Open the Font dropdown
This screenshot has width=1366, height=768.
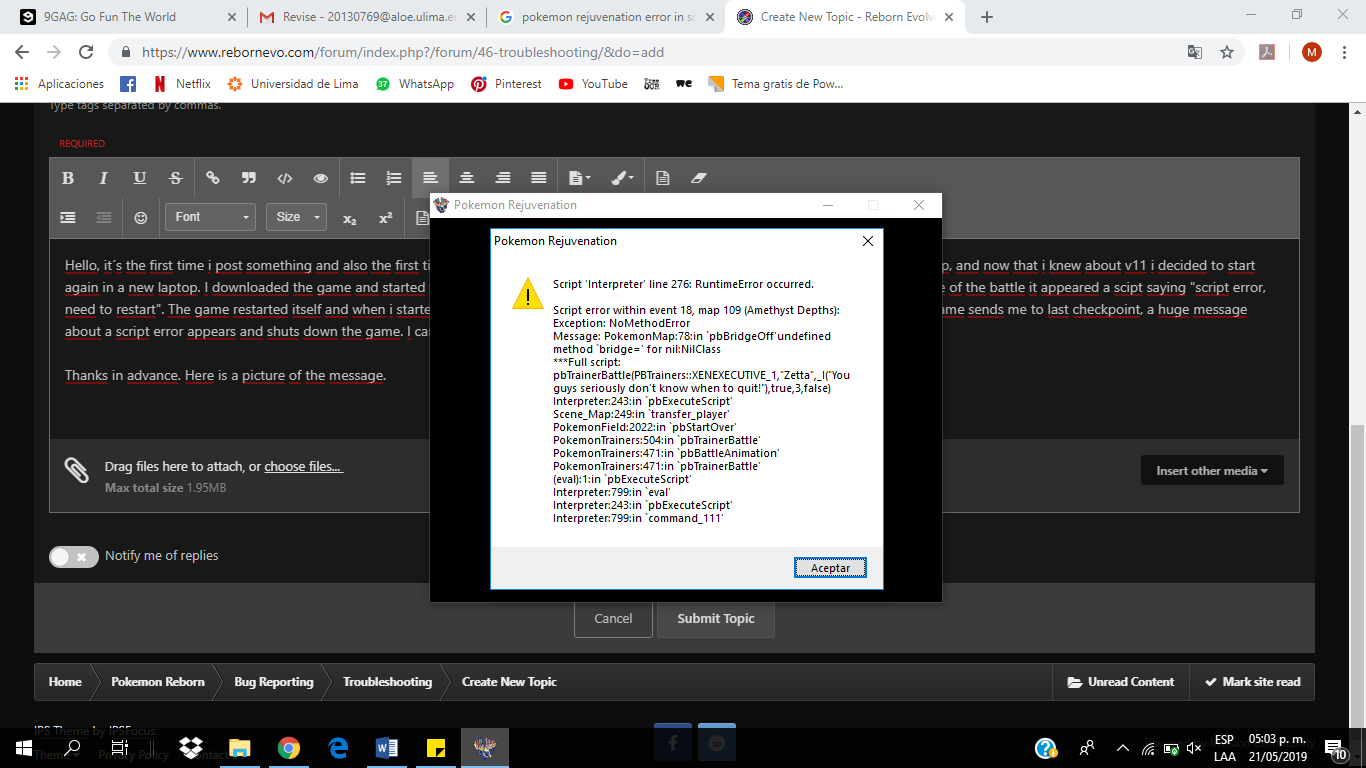point(210,217)
